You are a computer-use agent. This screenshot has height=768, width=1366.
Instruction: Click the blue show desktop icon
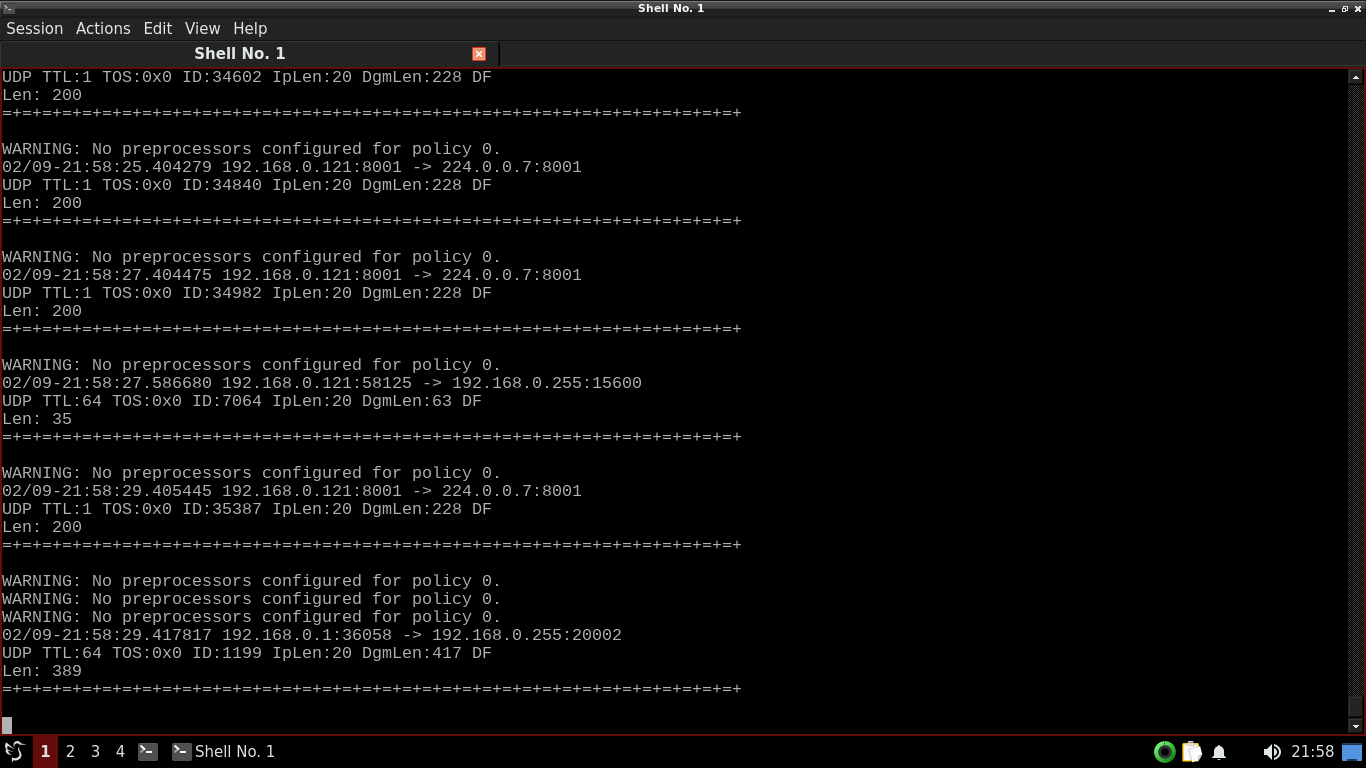tap(1352, 752)
